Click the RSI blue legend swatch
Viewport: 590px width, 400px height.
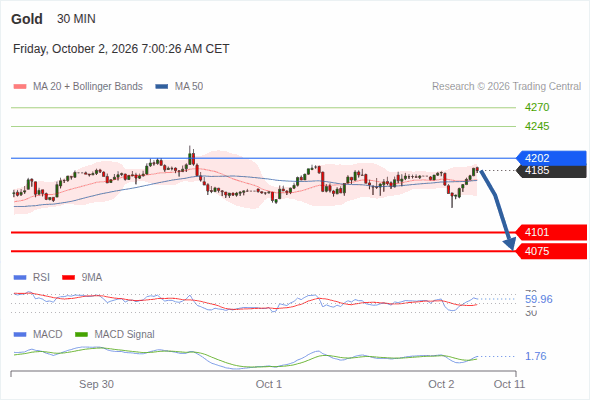(20, 278)
